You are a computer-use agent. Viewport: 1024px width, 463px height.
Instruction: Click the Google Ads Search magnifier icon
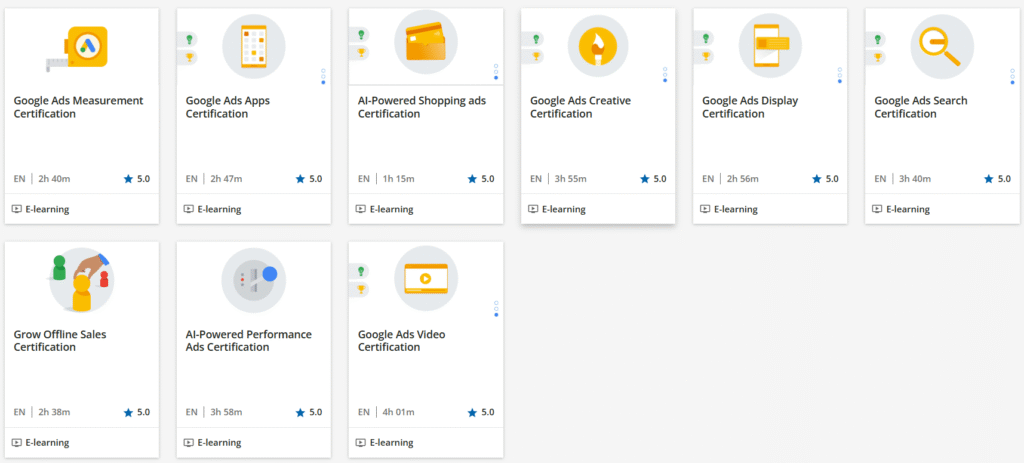tap(942, 46)
